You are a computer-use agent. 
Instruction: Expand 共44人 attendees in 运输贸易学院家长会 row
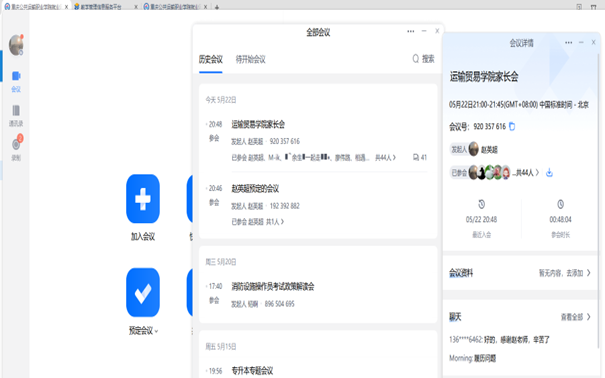[385, 157]
